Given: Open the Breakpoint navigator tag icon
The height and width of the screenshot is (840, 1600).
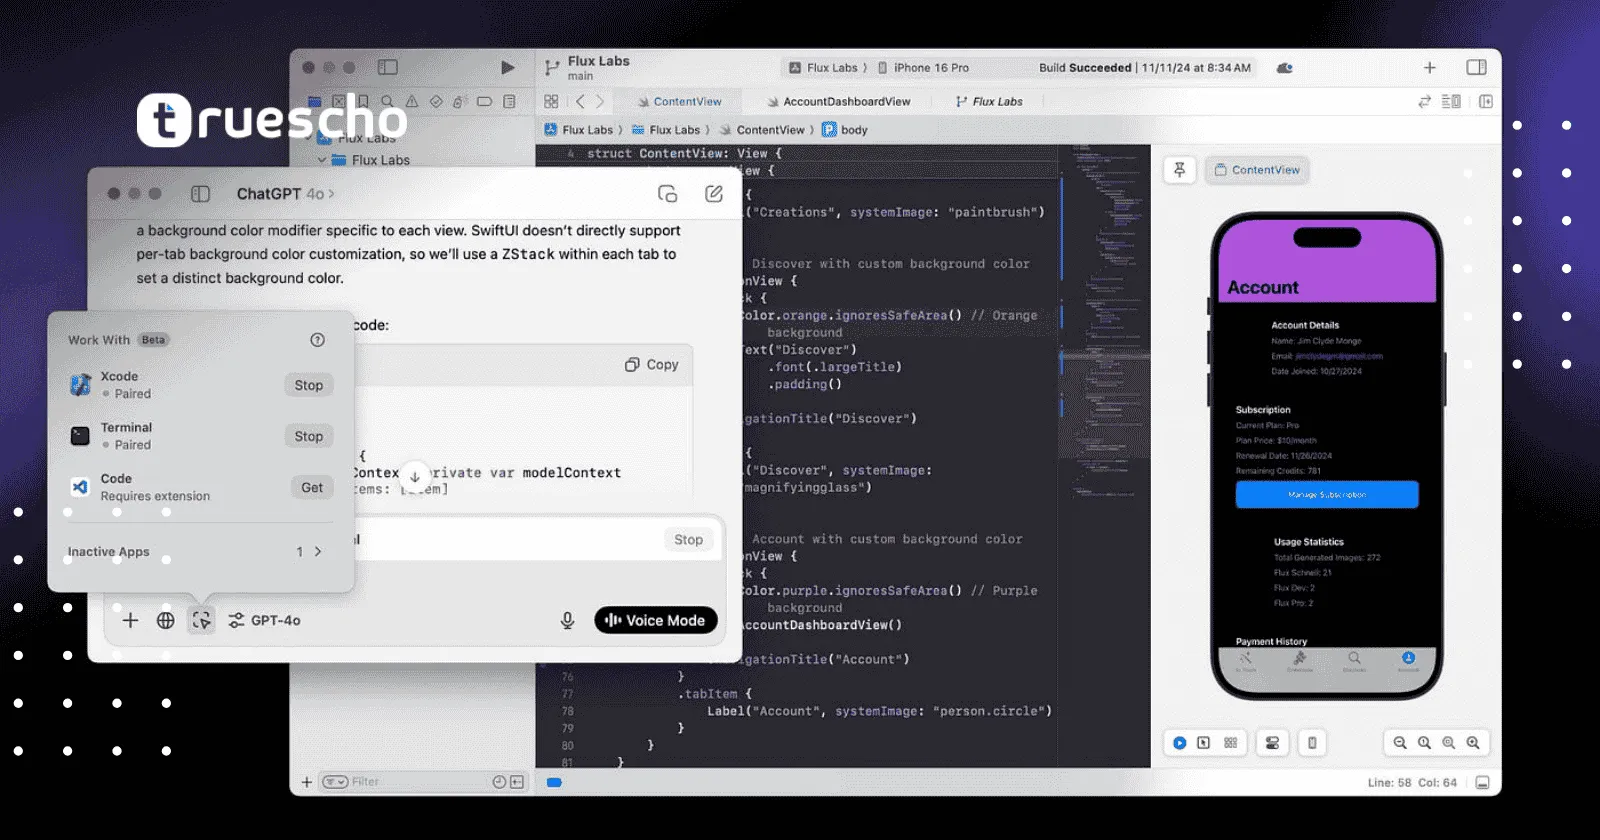Looking at the screenshot, I should click(484, 101).
